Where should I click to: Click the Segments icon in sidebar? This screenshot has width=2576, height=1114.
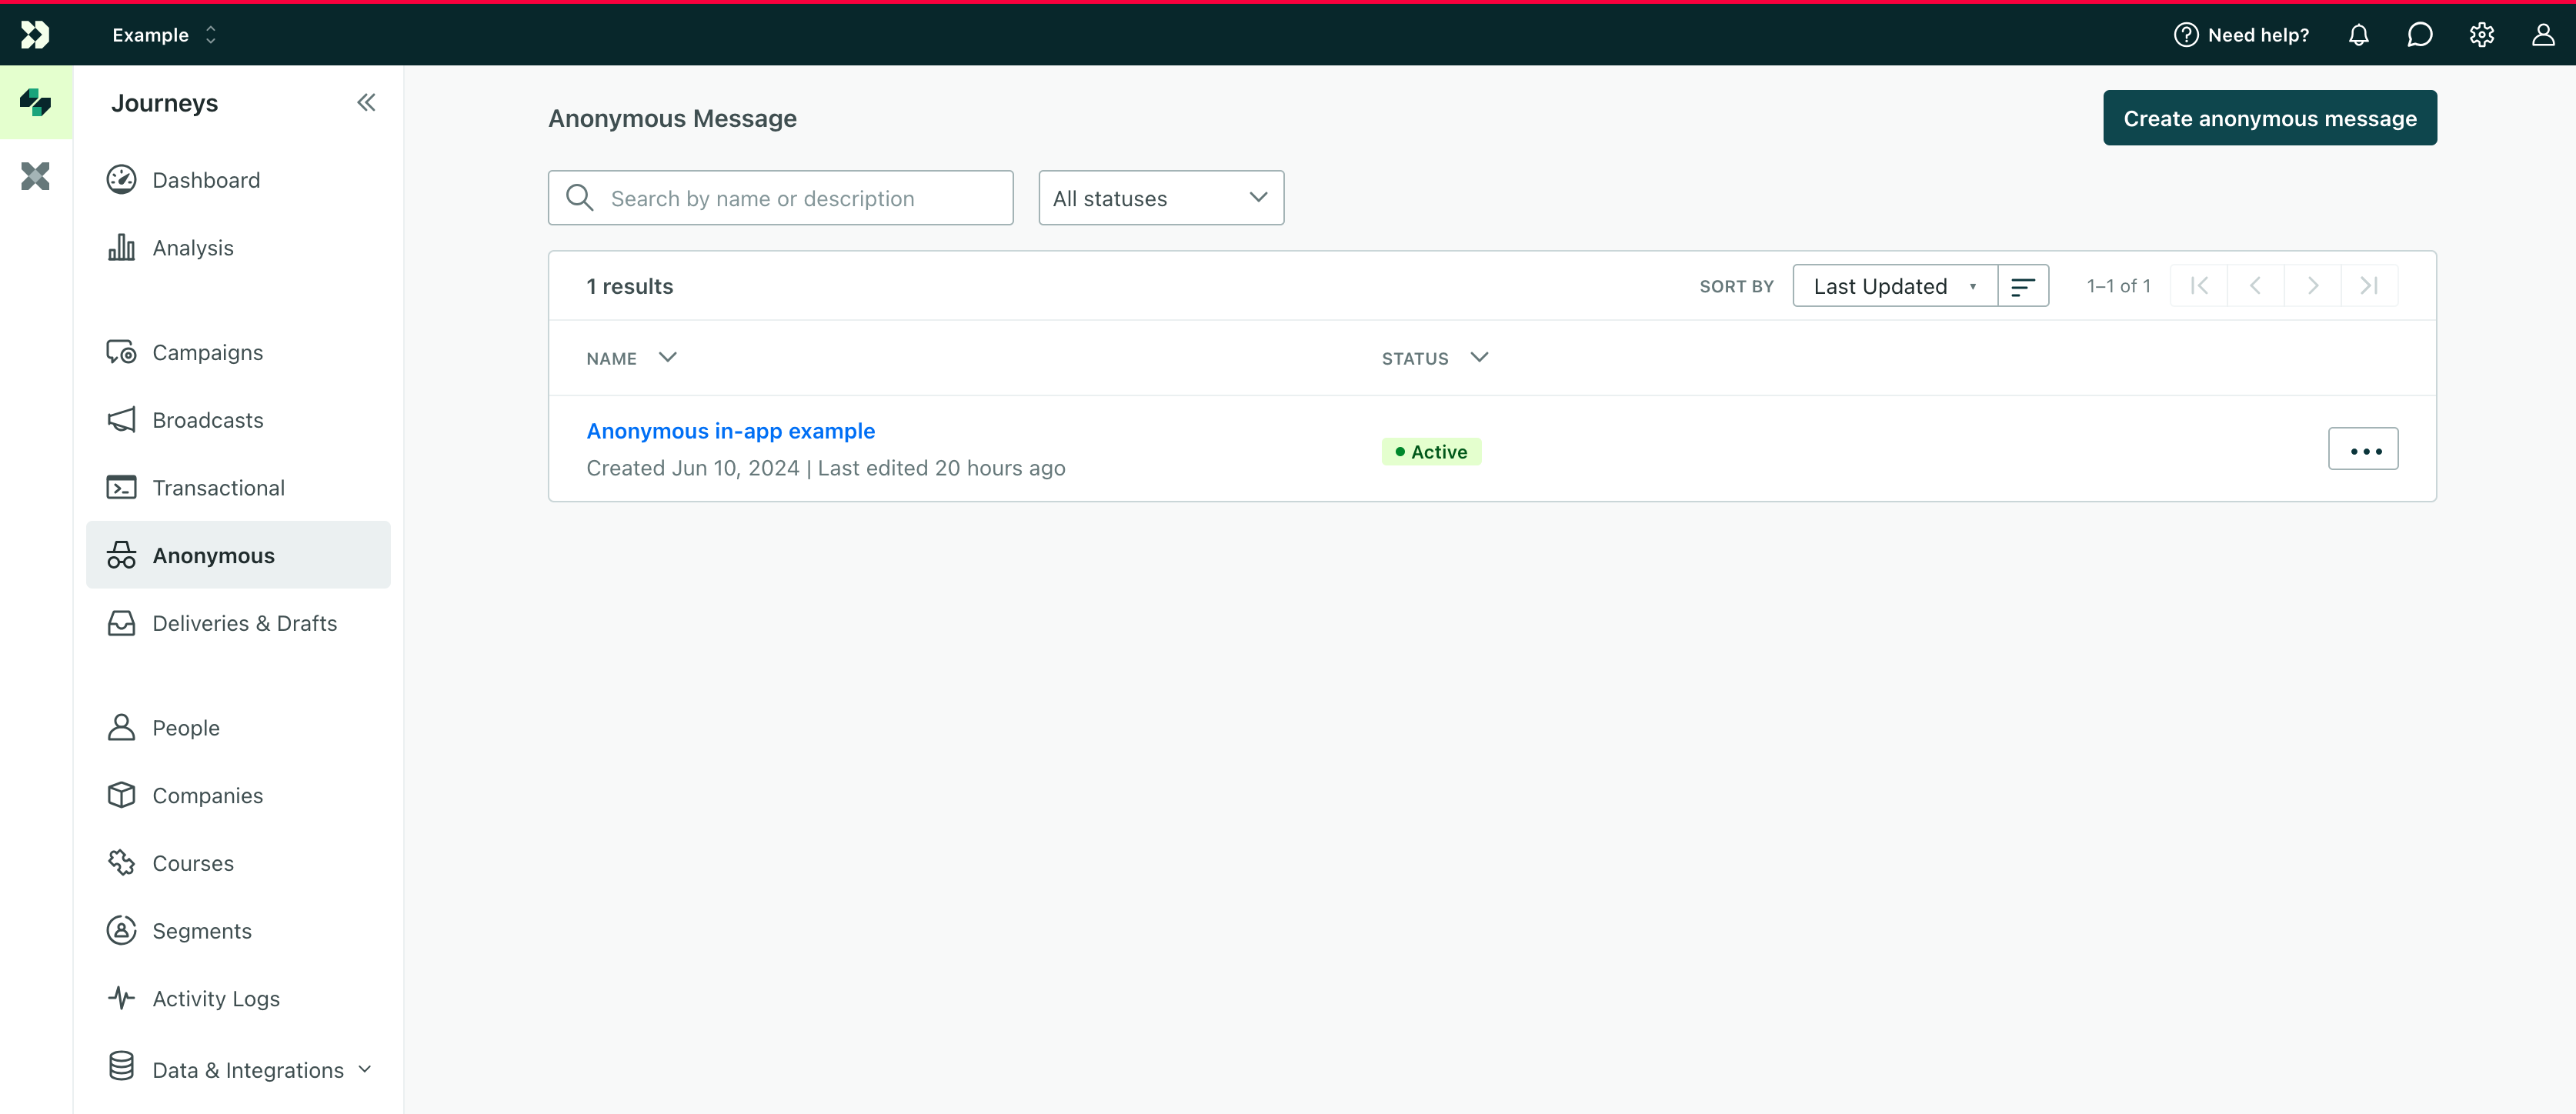(x=122, y=930)
